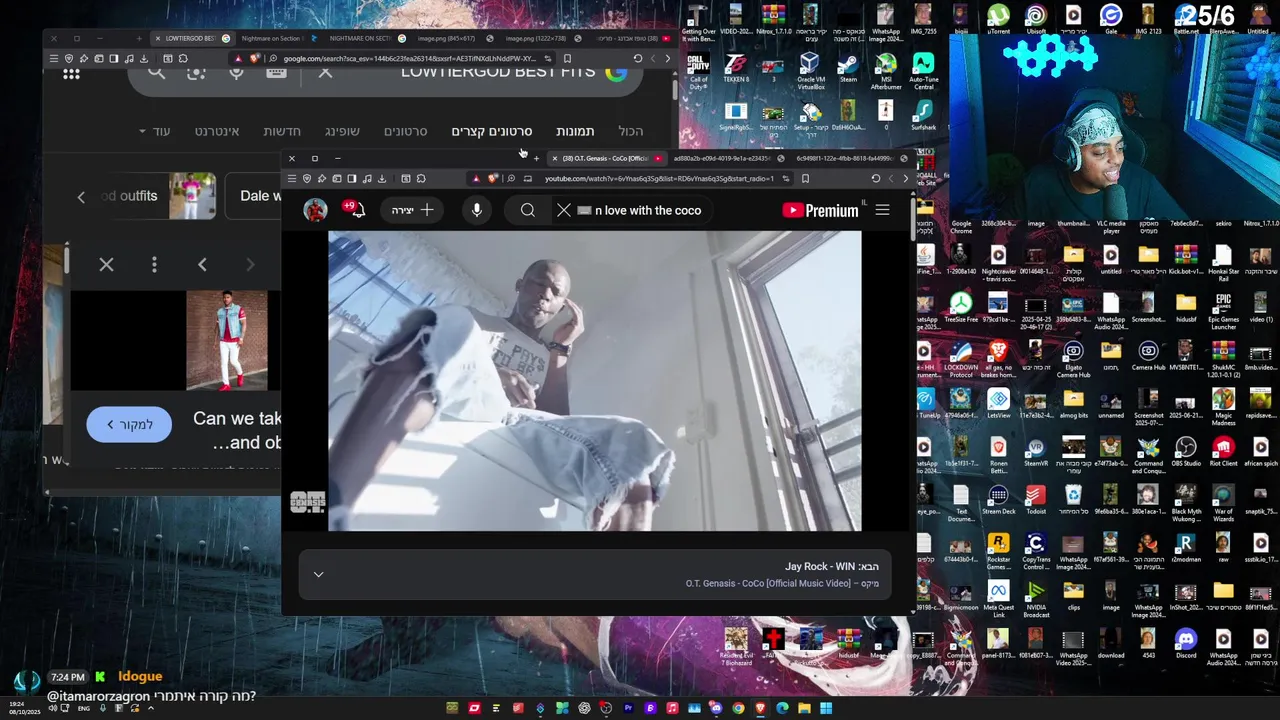
Task: Select the סרטונים Google filter
Action: pos(405,131)
